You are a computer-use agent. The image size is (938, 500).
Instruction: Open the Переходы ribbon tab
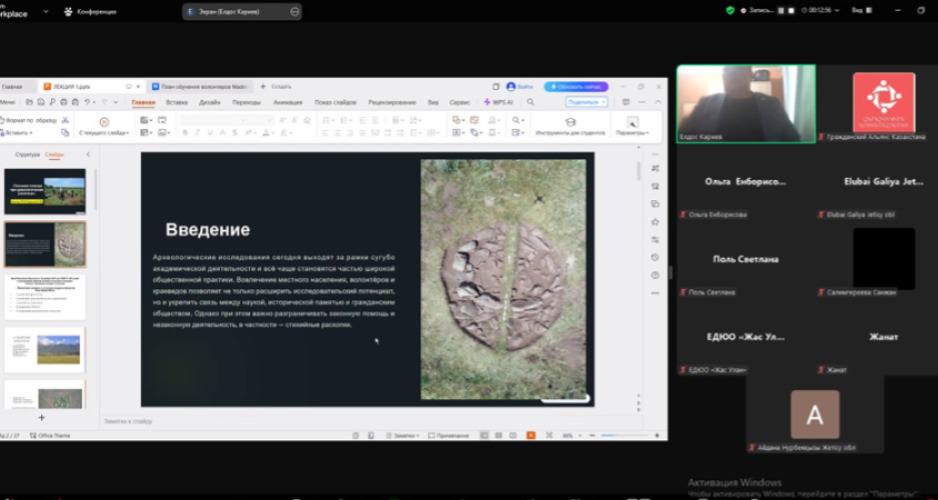click(246, 103)
